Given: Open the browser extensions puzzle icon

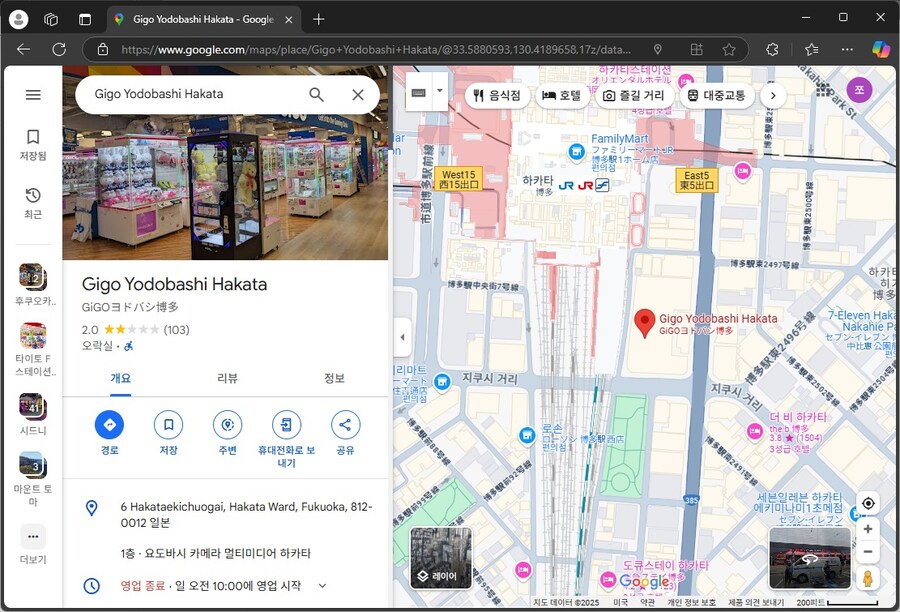Looking at the screenshot, I should (772, 49).
